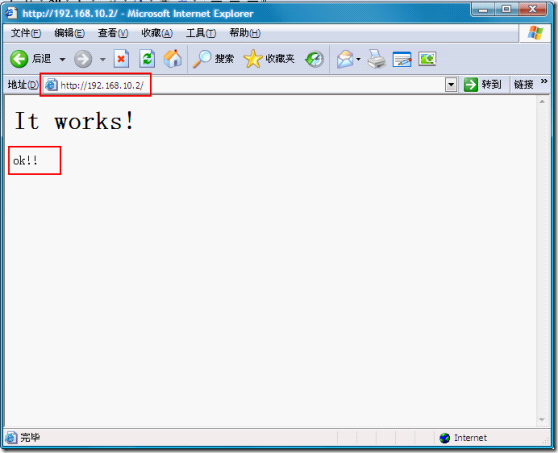Expand the address bar dropdown arrow
Screen dimensions: 558x453
click(451, 85)
